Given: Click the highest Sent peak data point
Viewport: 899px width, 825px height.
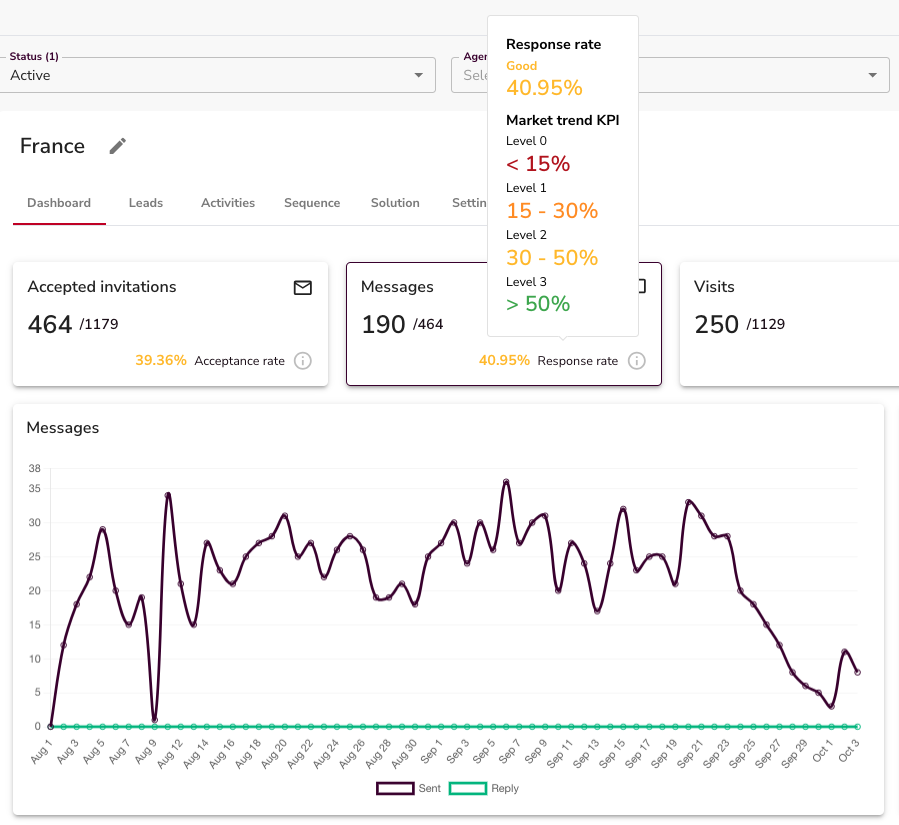Looking at the screenshot, I should coord(506,482).
